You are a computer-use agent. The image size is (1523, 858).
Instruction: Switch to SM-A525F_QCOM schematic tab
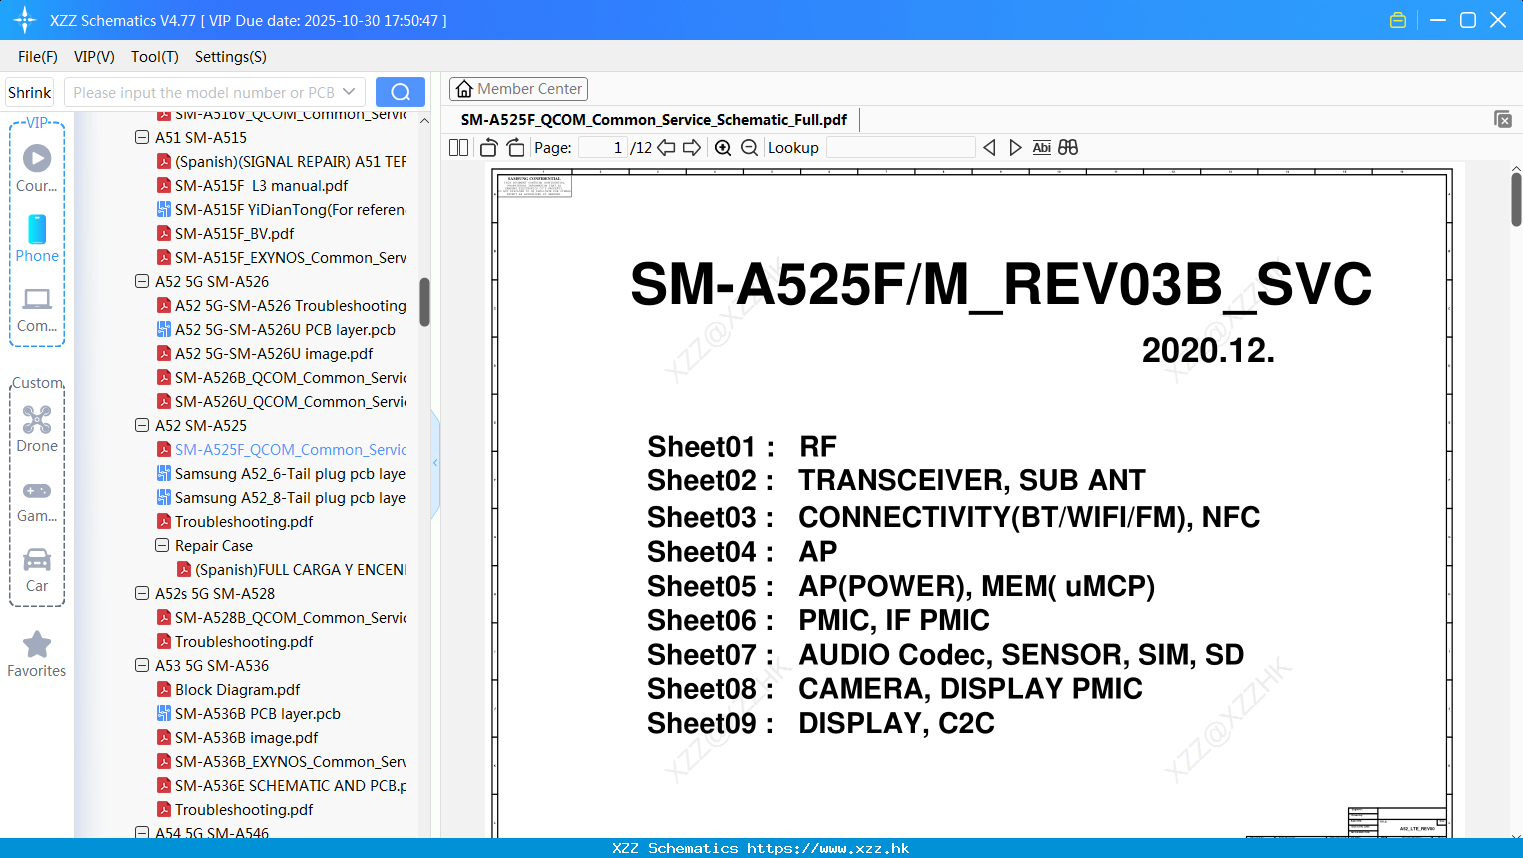coord(654,119)
